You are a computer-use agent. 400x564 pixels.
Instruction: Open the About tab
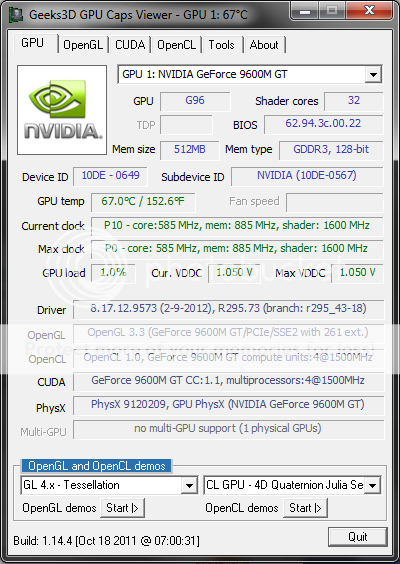point(264,45)
